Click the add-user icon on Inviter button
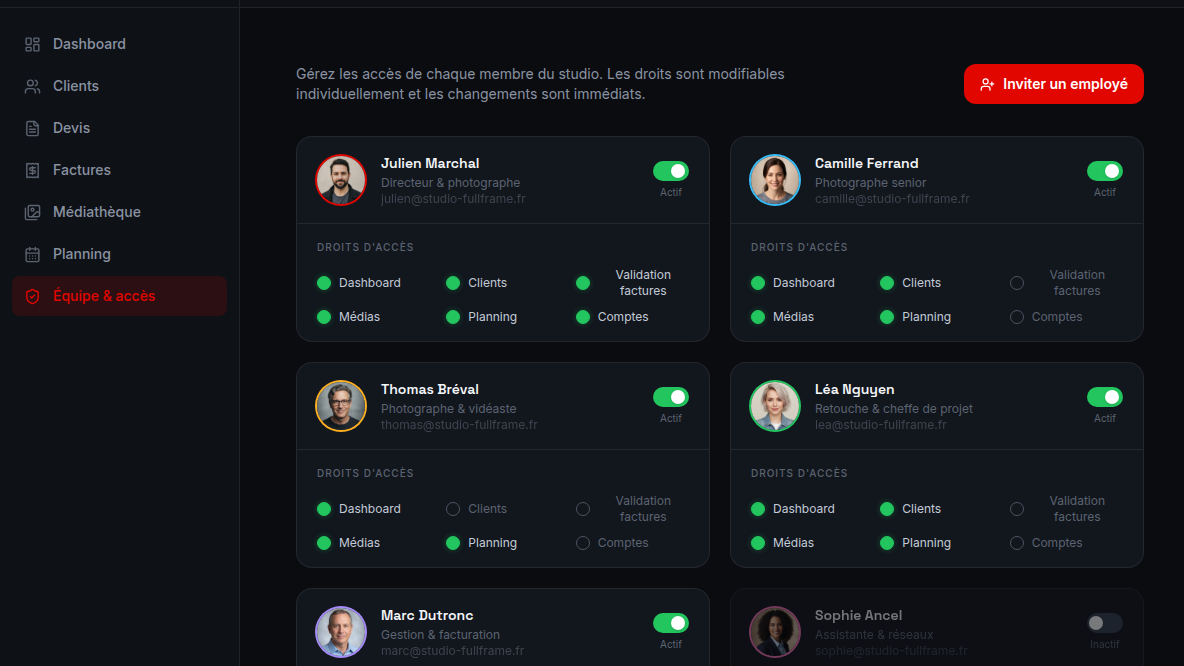 (x=987, y=85)
